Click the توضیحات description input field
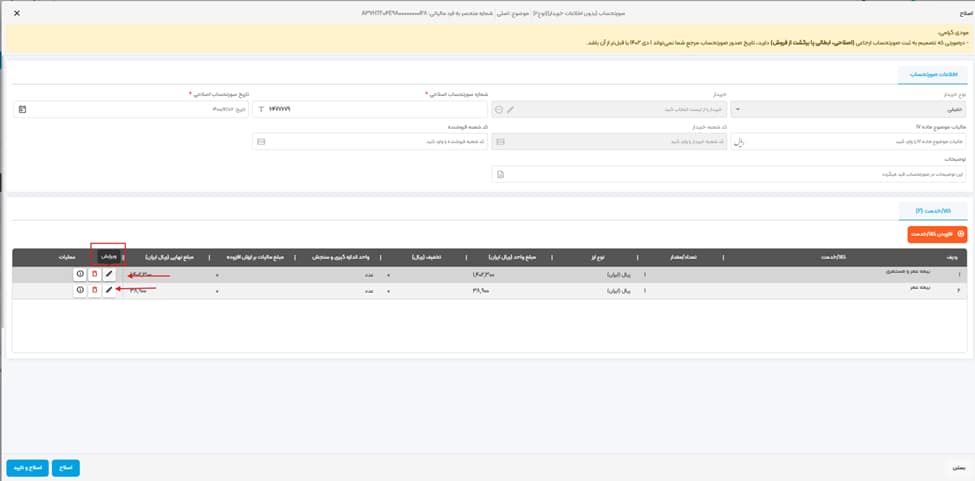975x481 pixels. pos(730,174)
